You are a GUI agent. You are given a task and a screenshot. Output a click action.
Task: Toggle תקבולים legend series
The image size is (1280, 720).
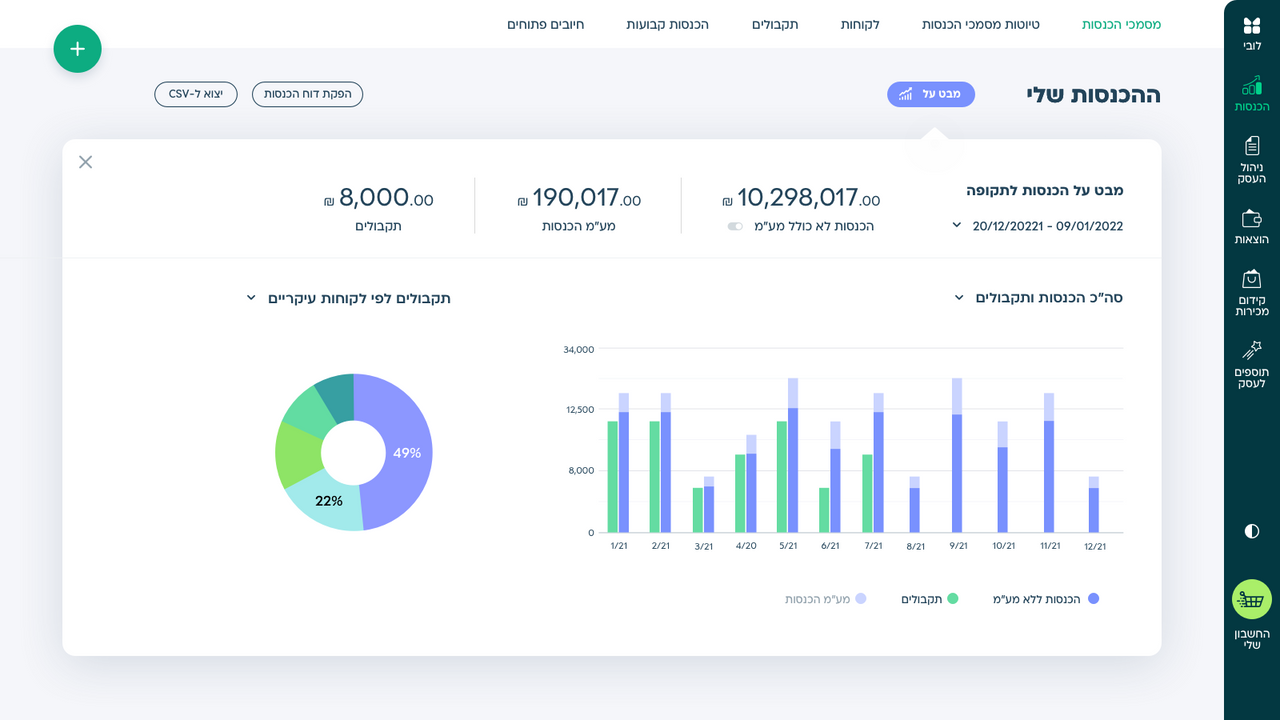[930, 598]
